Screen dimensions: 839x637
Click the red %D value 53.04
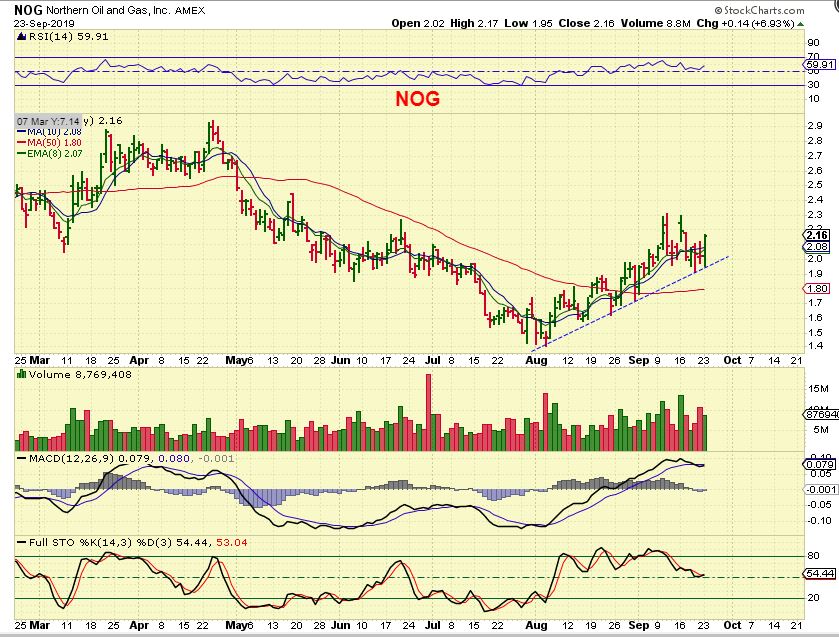tap(232, 543)
